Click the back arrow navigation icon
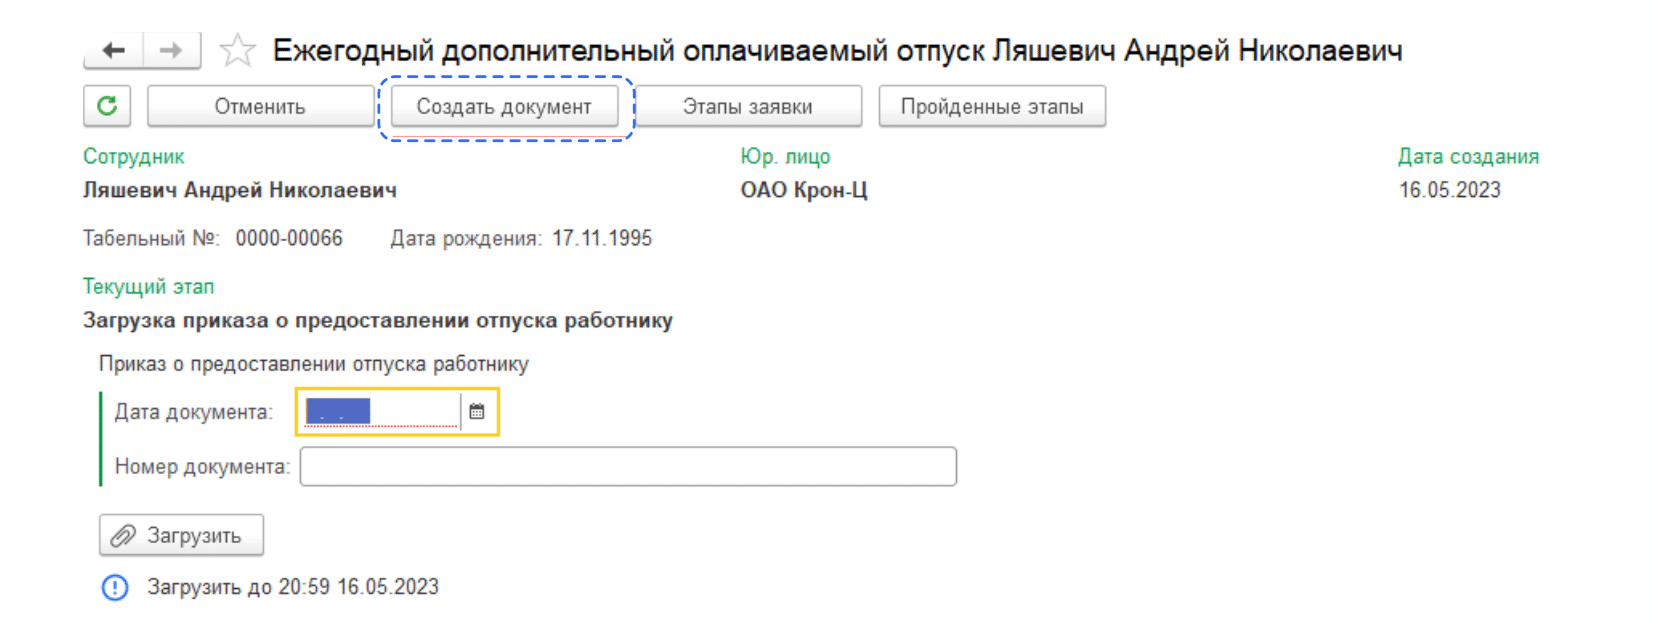Image resolution: width=1653 pixels, height=635 pixels. (x=114, y=50)
